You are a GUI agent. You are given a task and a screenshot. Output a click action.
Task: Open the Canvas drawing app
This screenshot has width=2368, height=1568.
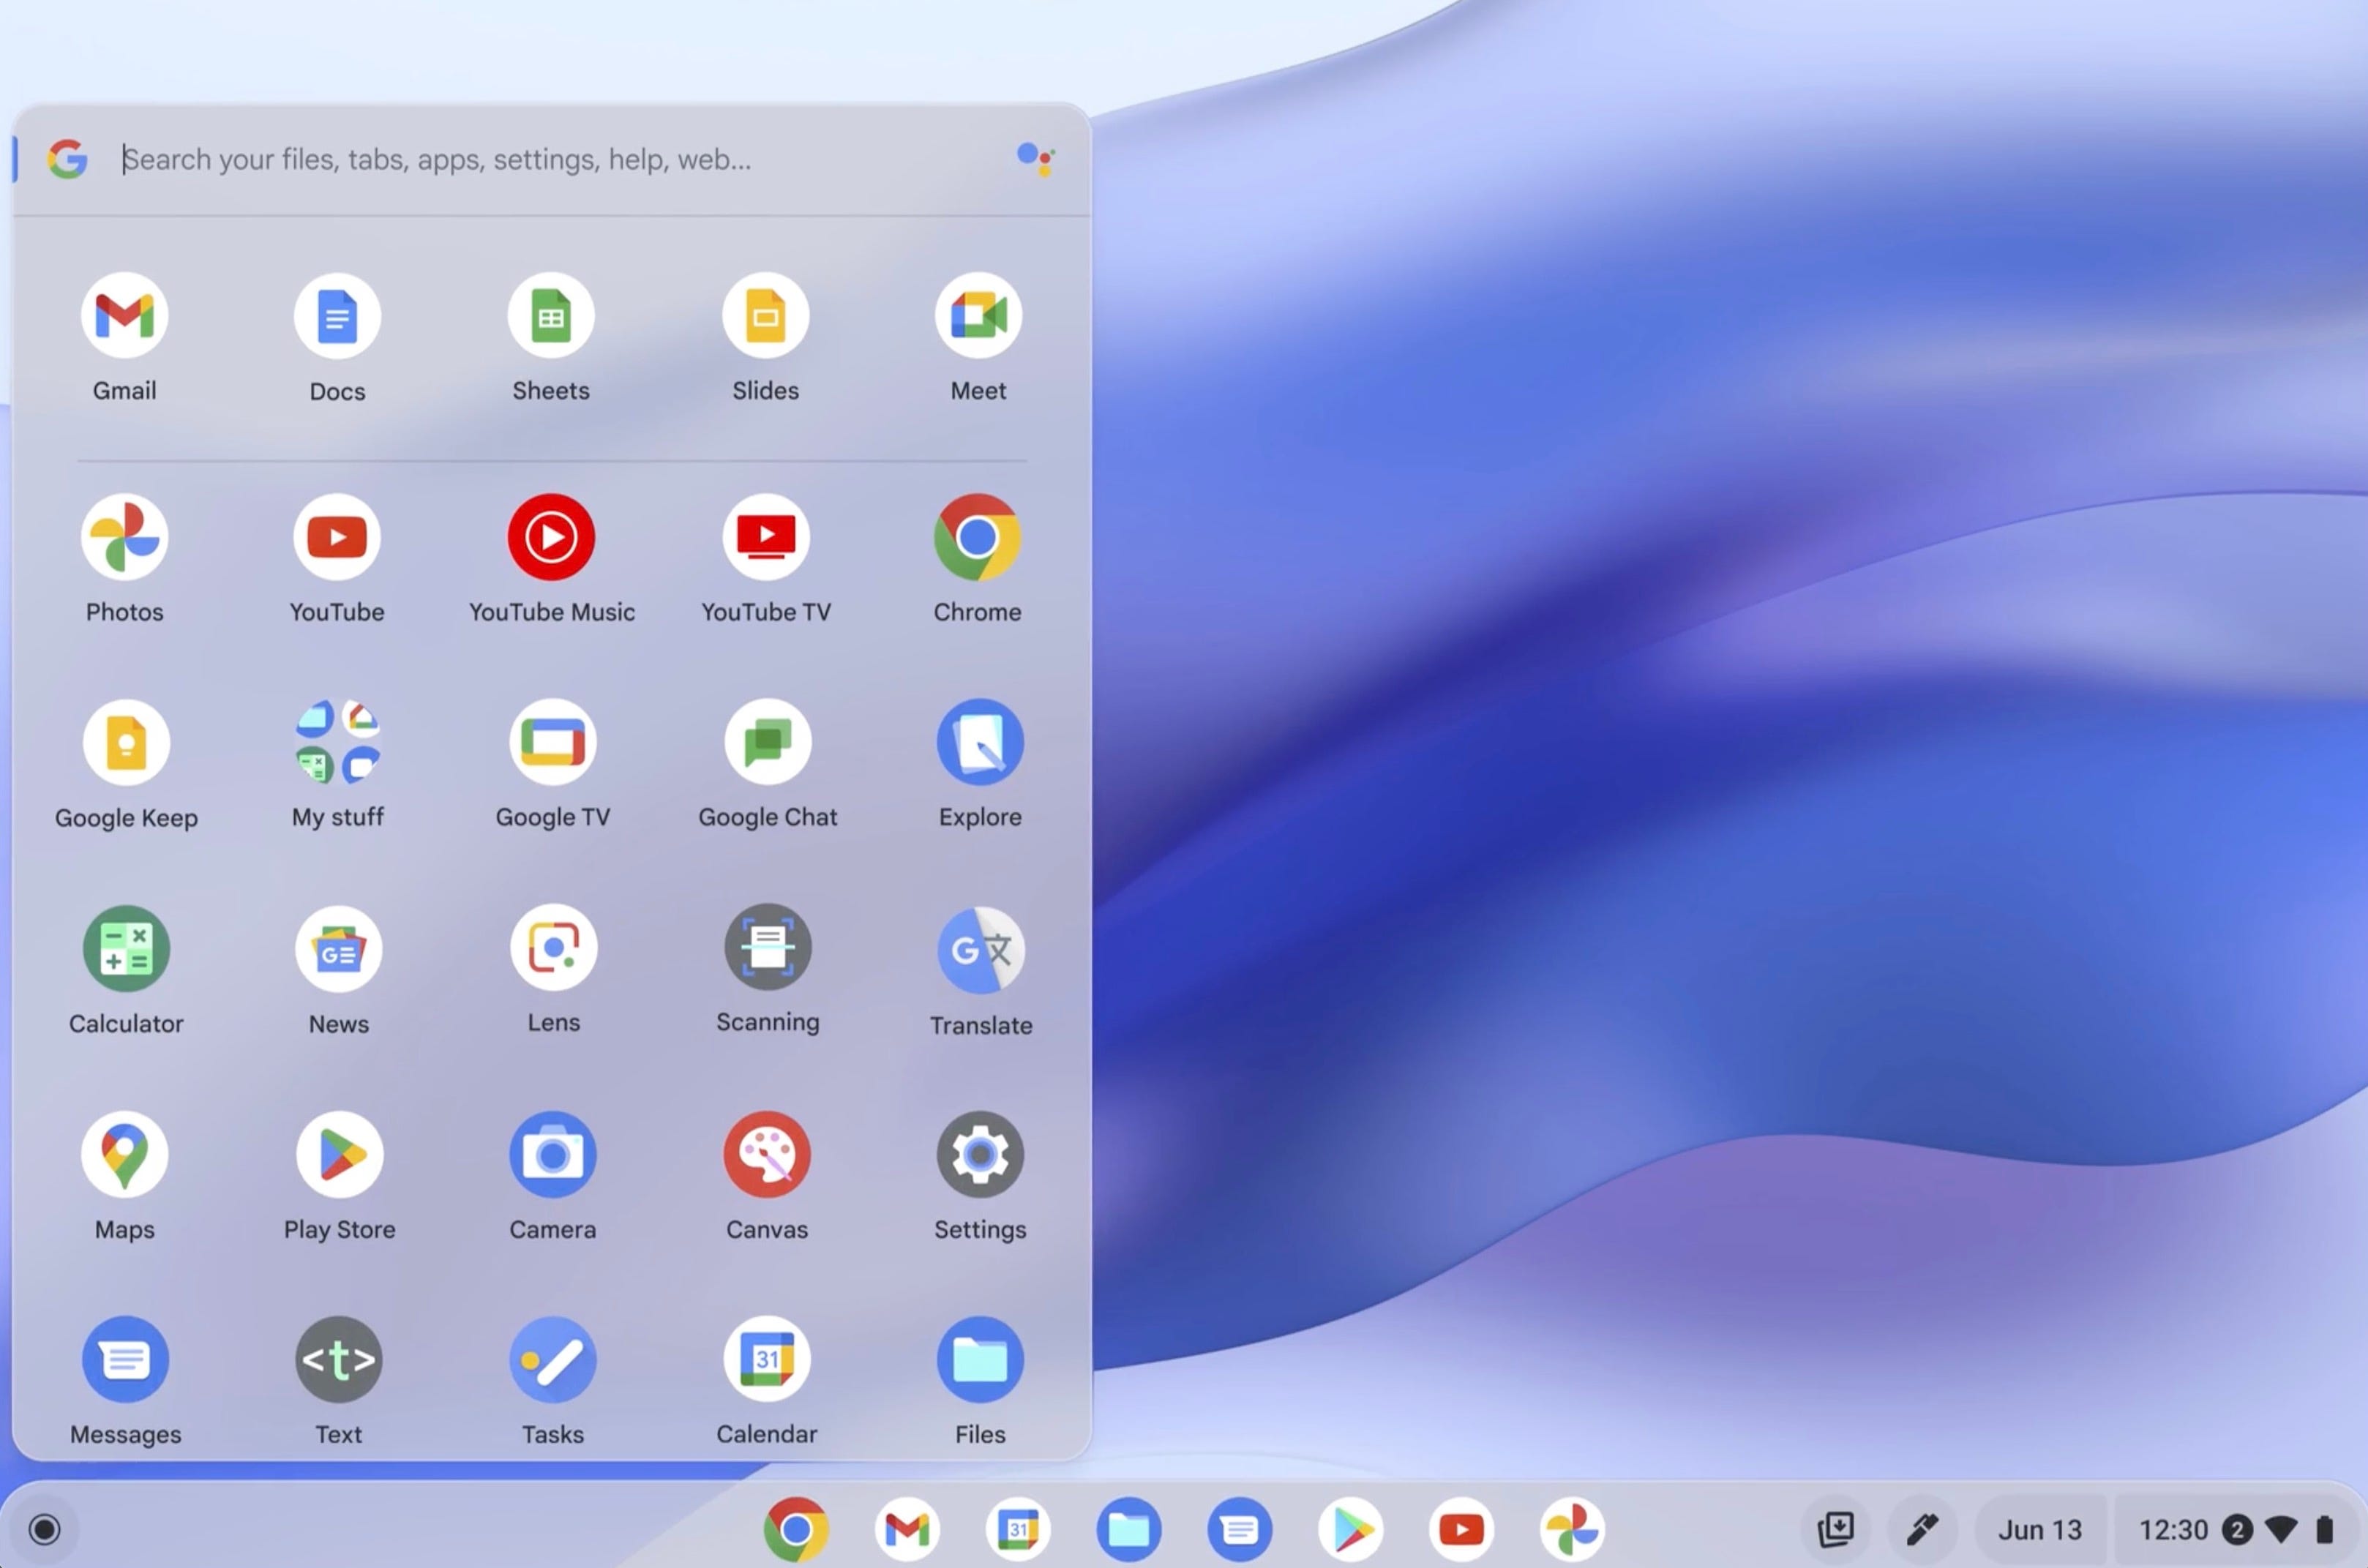point(767,1155)
